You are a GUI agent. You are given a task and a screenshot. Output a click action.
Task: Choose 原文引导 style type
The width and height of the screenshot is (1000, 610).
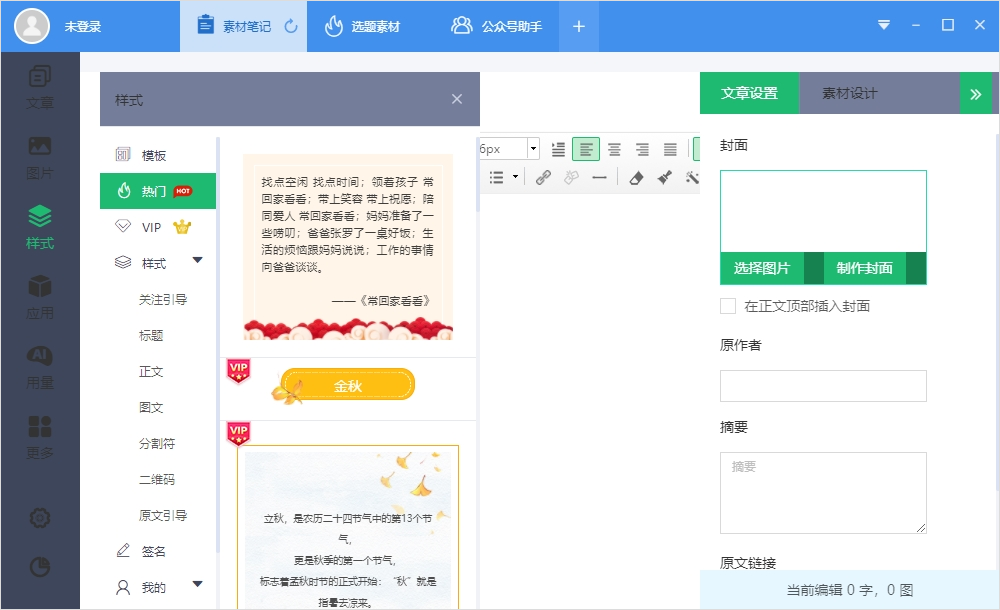click(x=163, y=516)
